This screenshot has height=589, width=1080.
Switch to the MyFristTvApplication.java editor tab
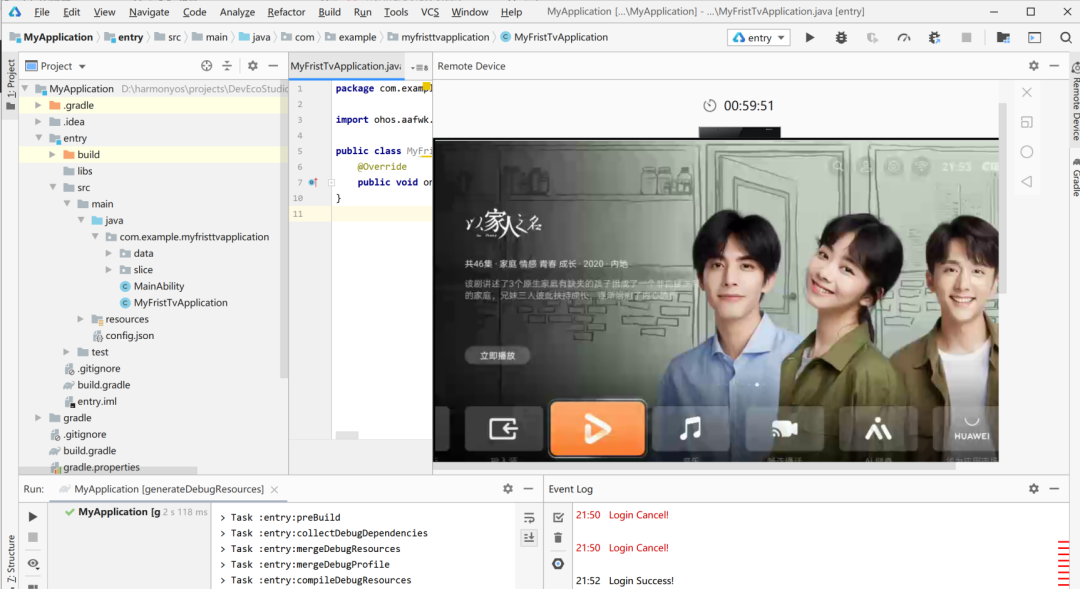[343, 66]
